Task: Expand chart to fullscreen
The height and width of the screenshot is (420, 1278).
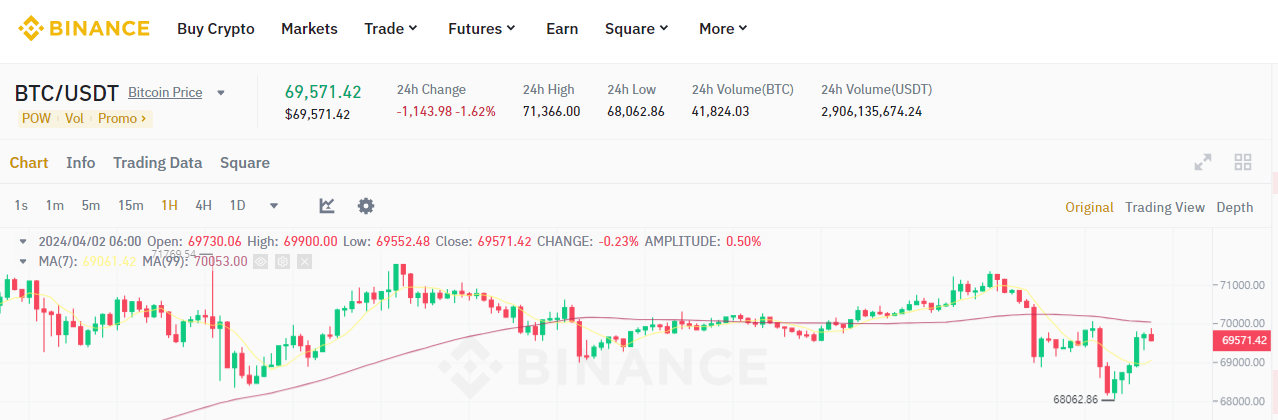Action: click(1203, 162)
